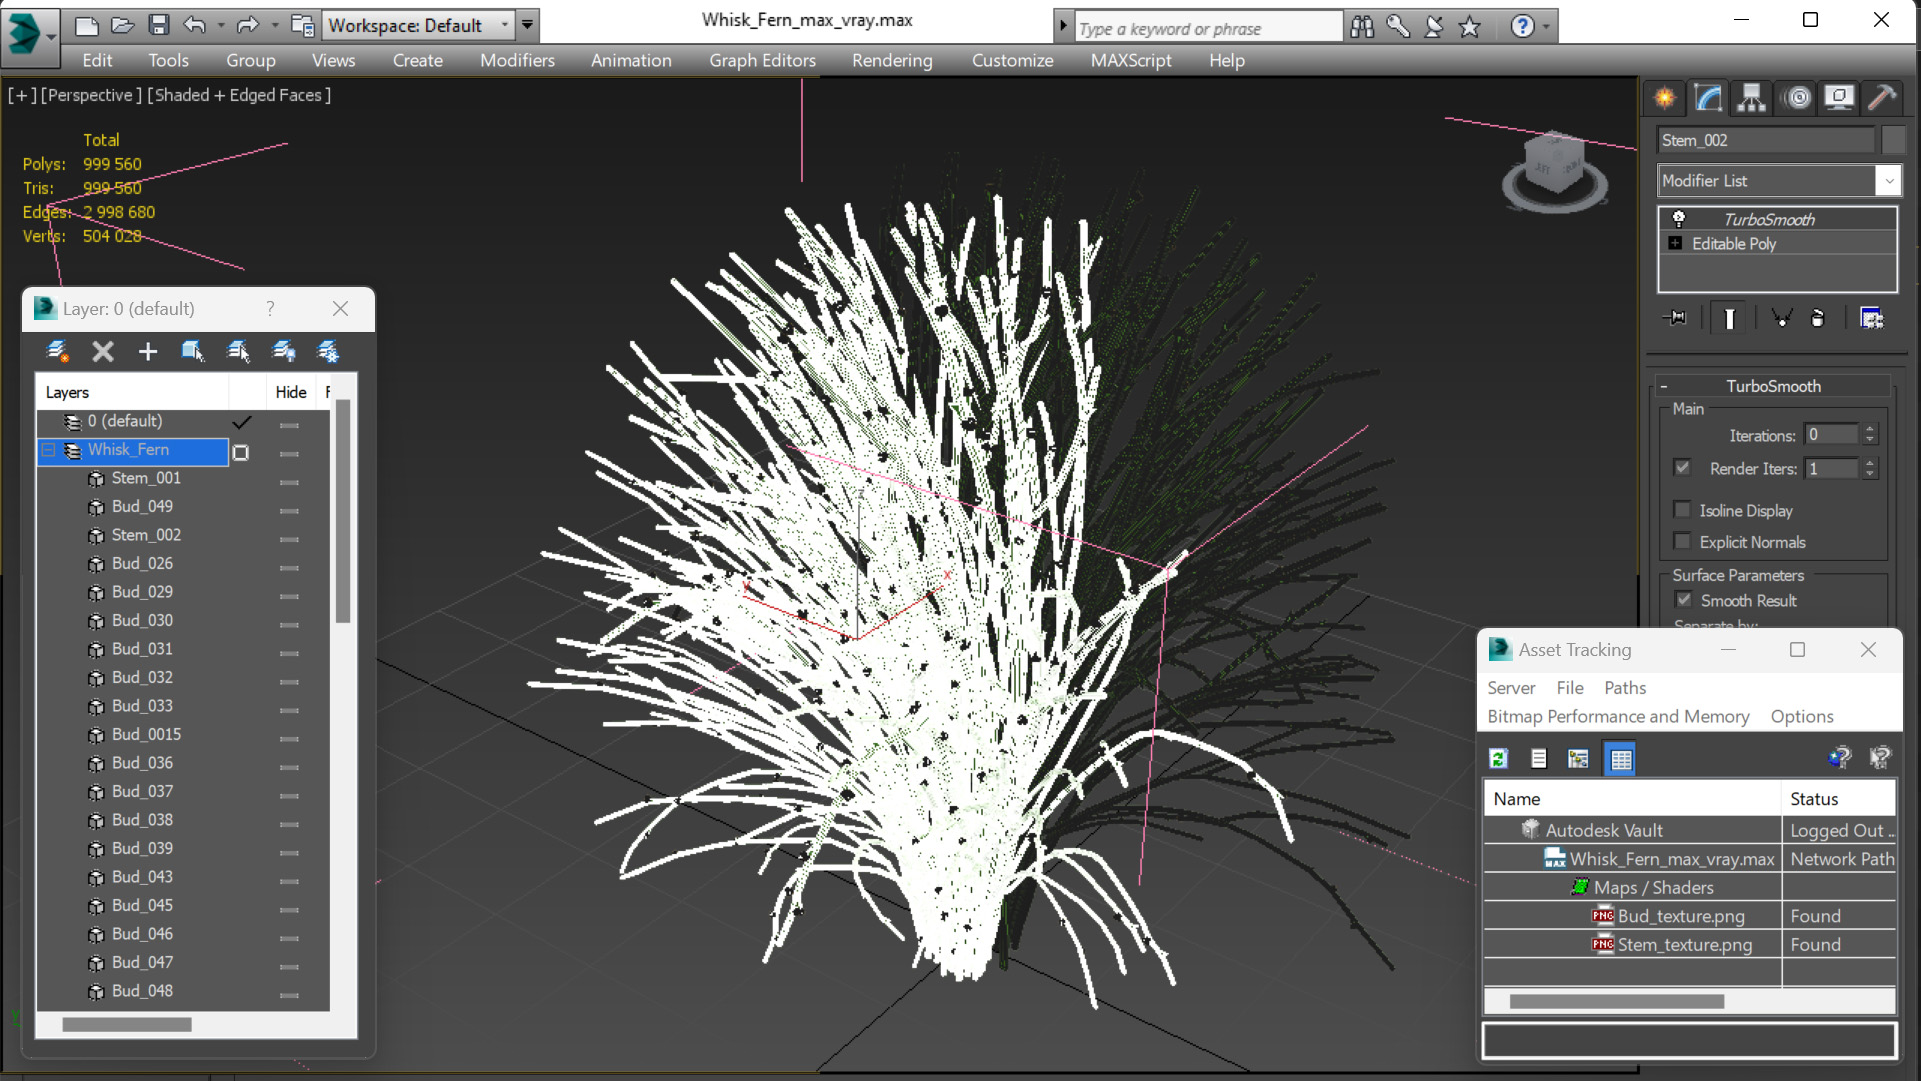Click Add Selected Objects plus icon

coord(148,351)
